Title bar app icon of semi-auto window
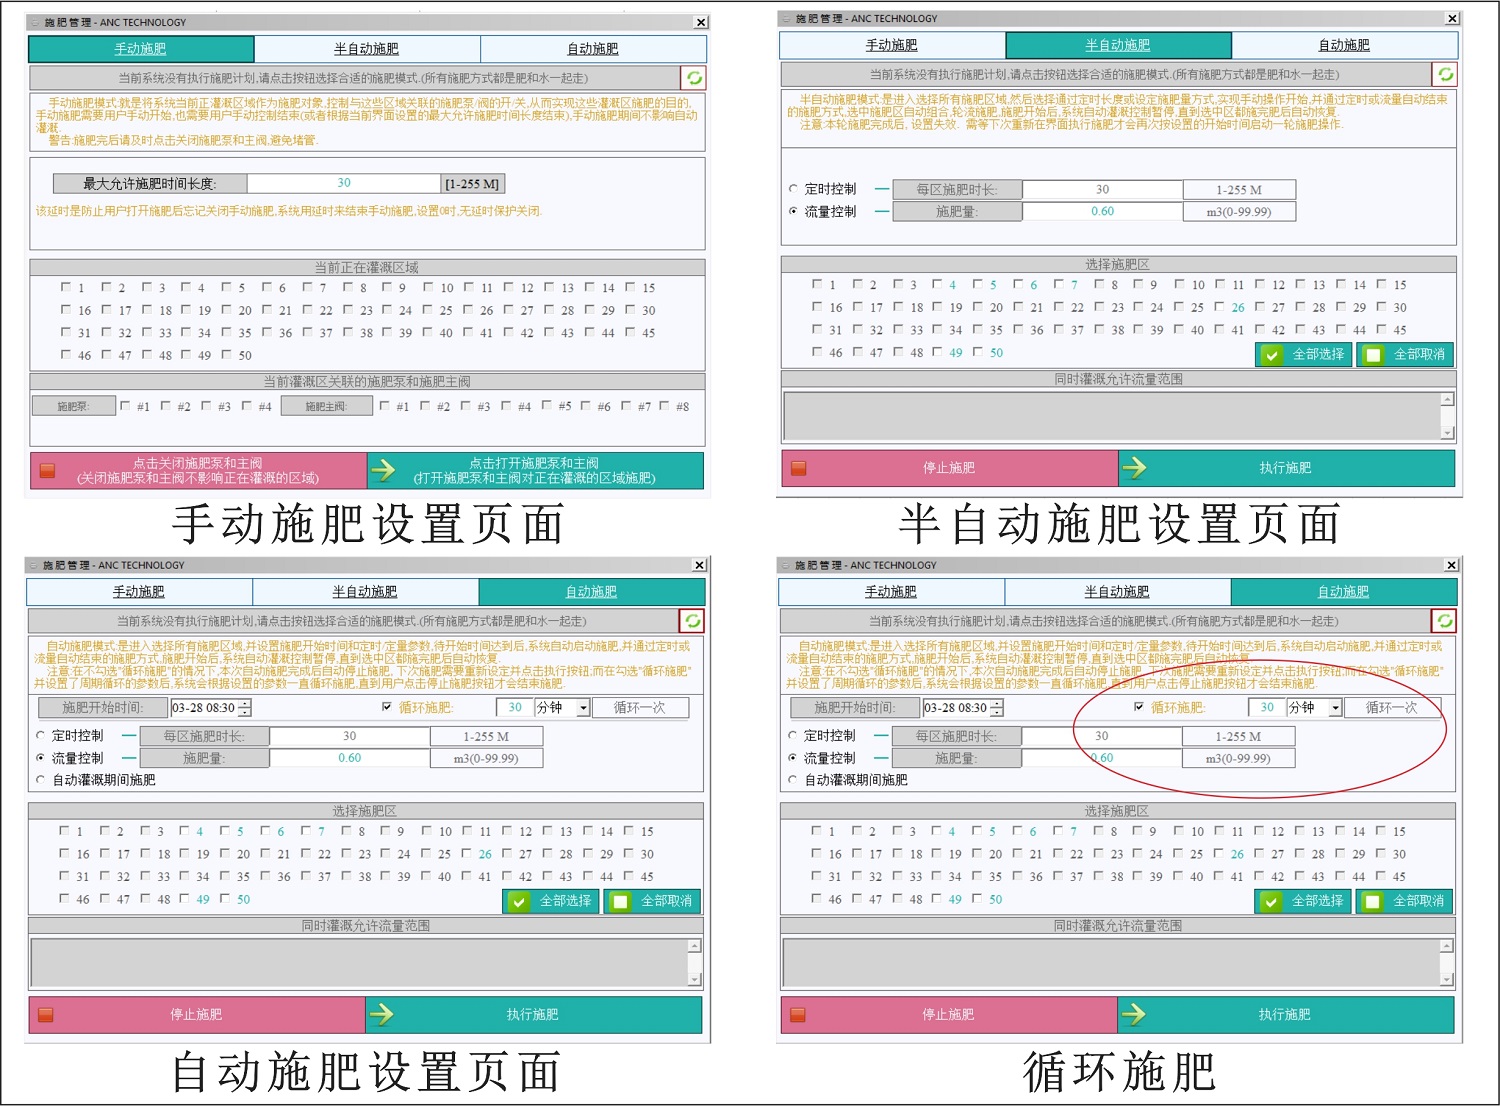Viewport: 1500px width, 1106px height. tap(787, 18)
